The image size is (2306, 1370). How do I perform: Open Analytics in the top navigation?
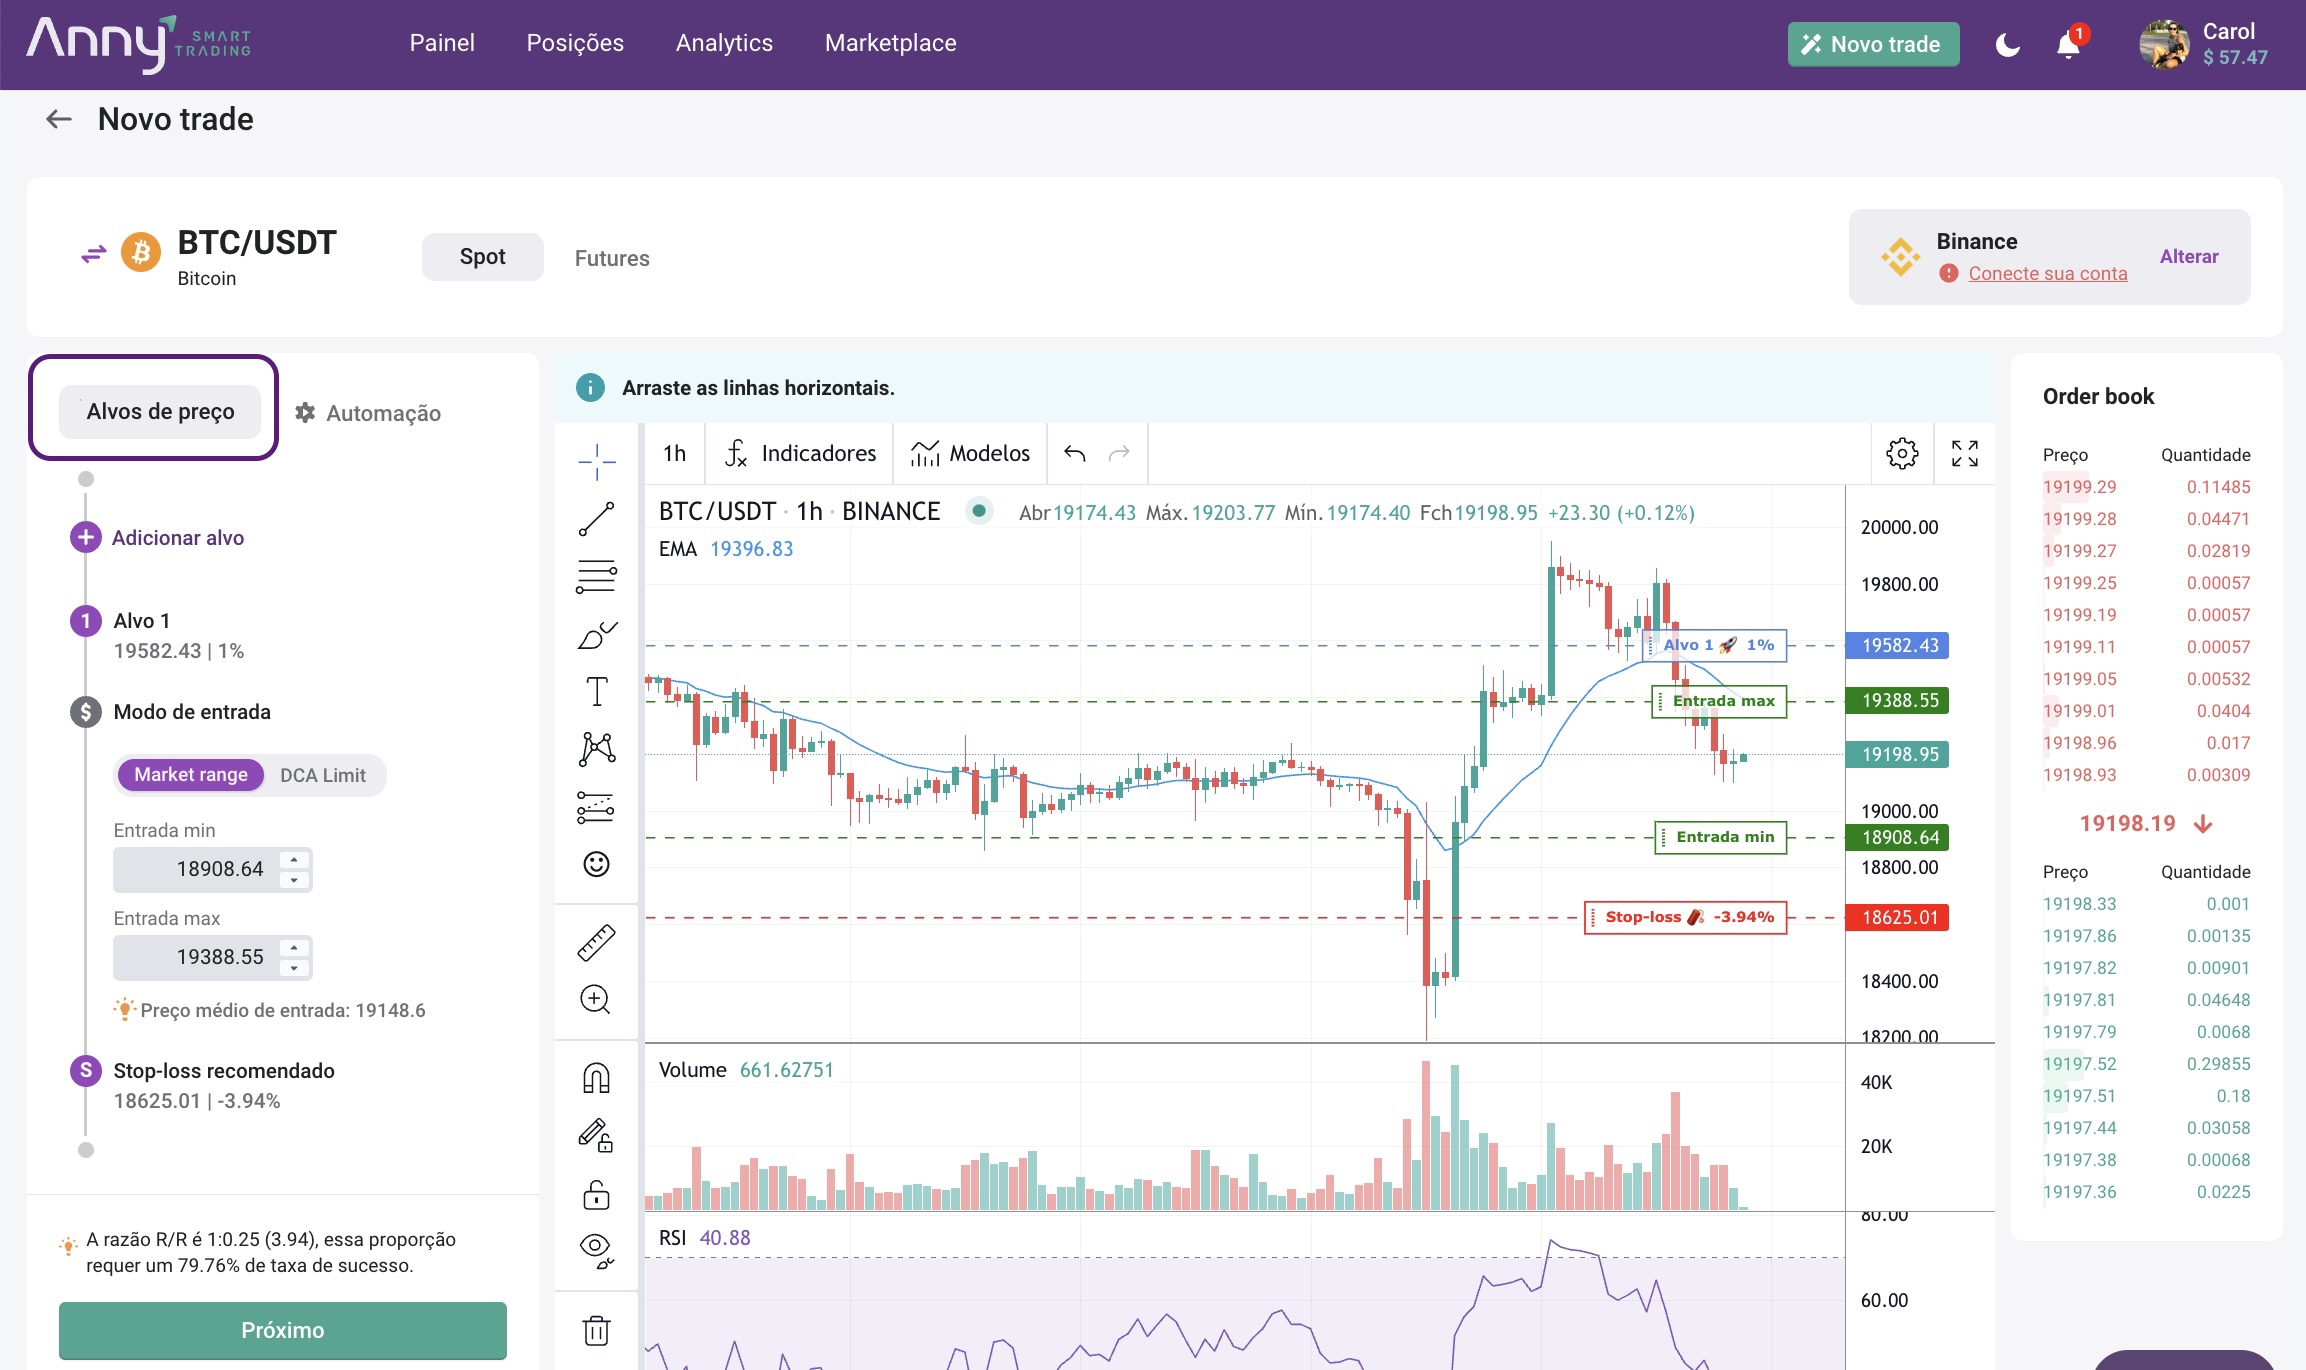[x=724, y=43]
